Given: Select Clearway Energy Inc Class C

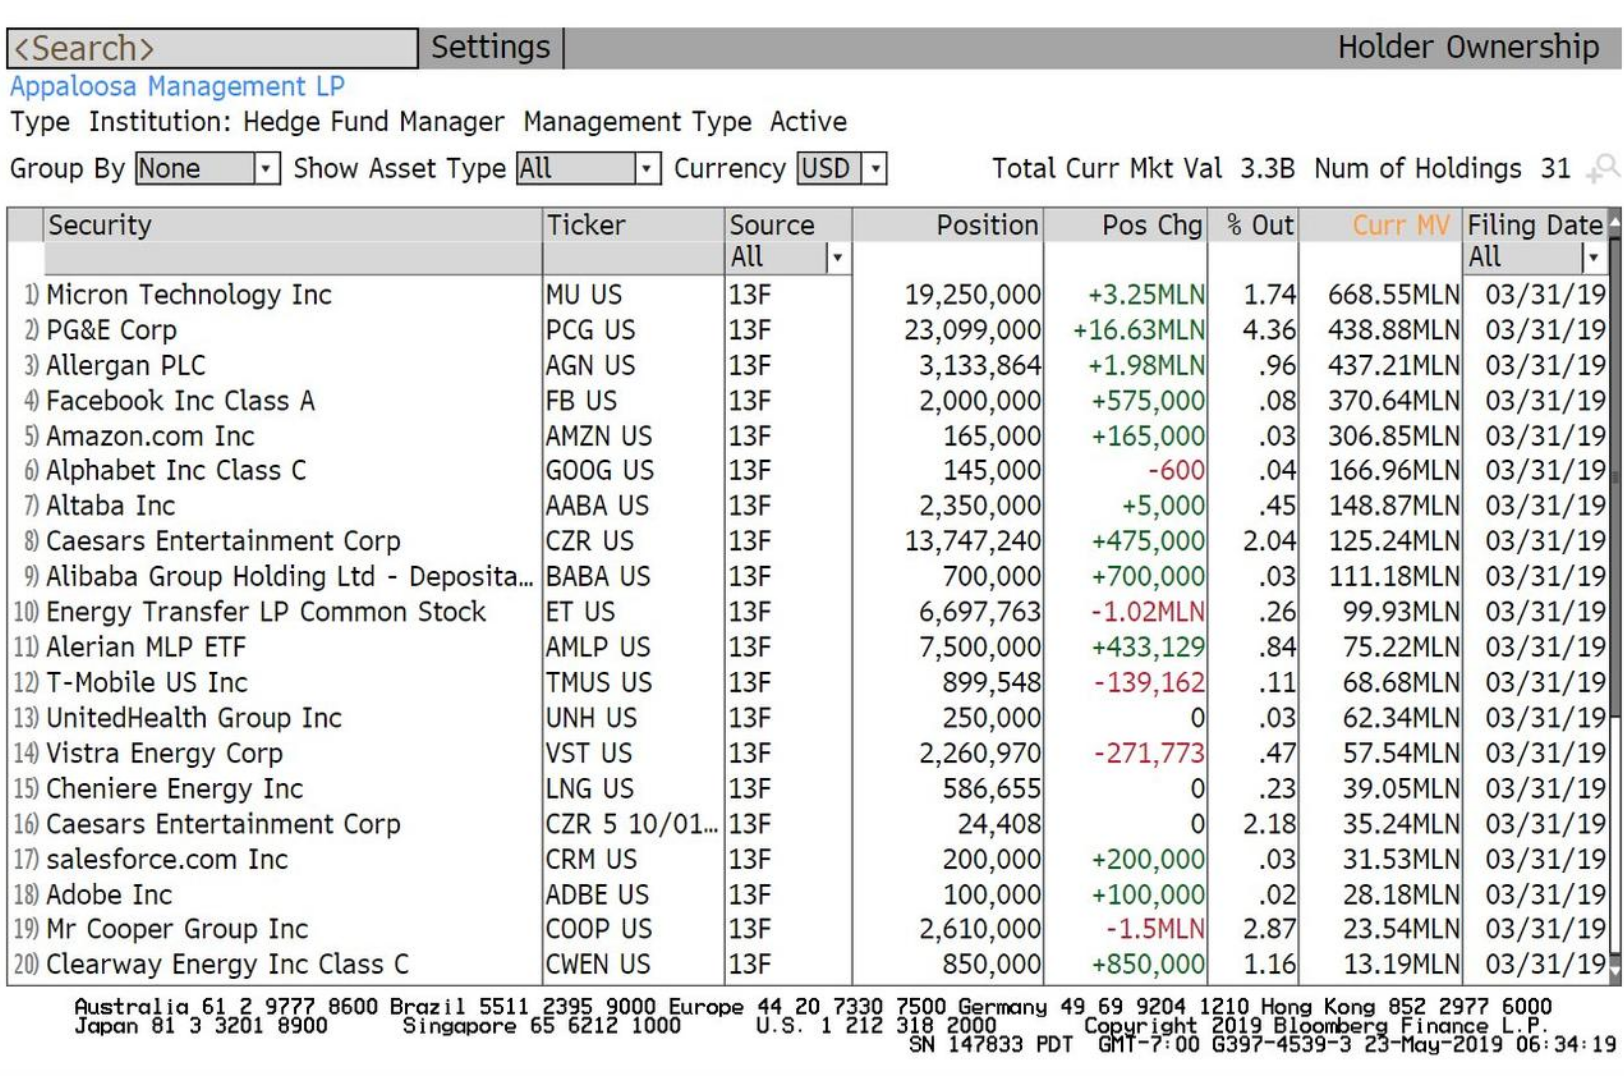Looking at the screenshot, I should click(x=810, y=965).
